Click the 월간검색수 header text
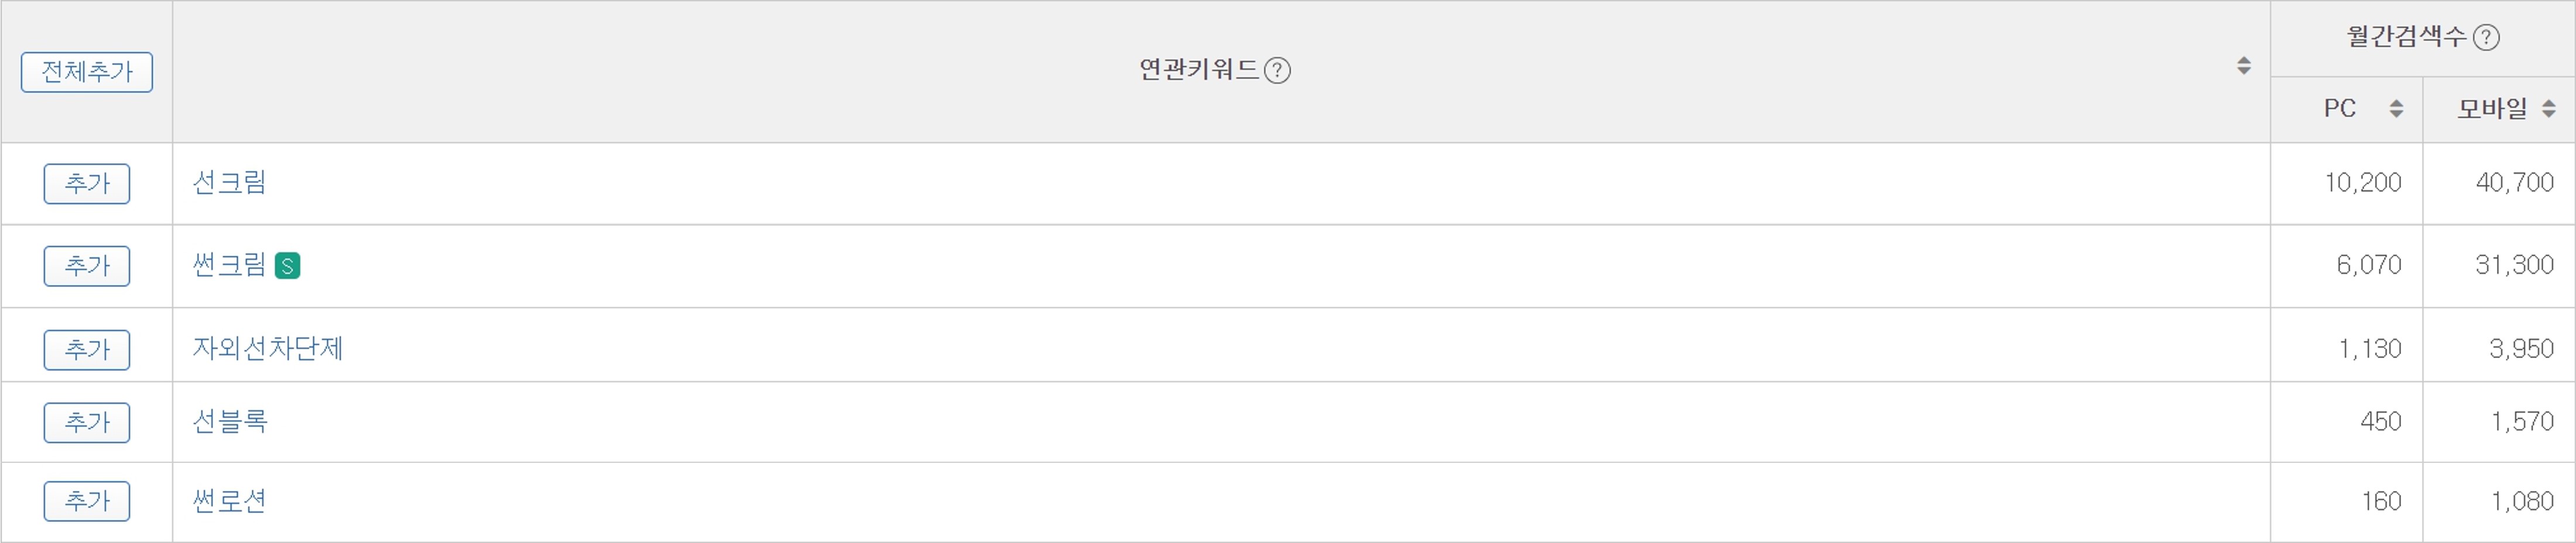2576x543 pixels. [2407, 37]
